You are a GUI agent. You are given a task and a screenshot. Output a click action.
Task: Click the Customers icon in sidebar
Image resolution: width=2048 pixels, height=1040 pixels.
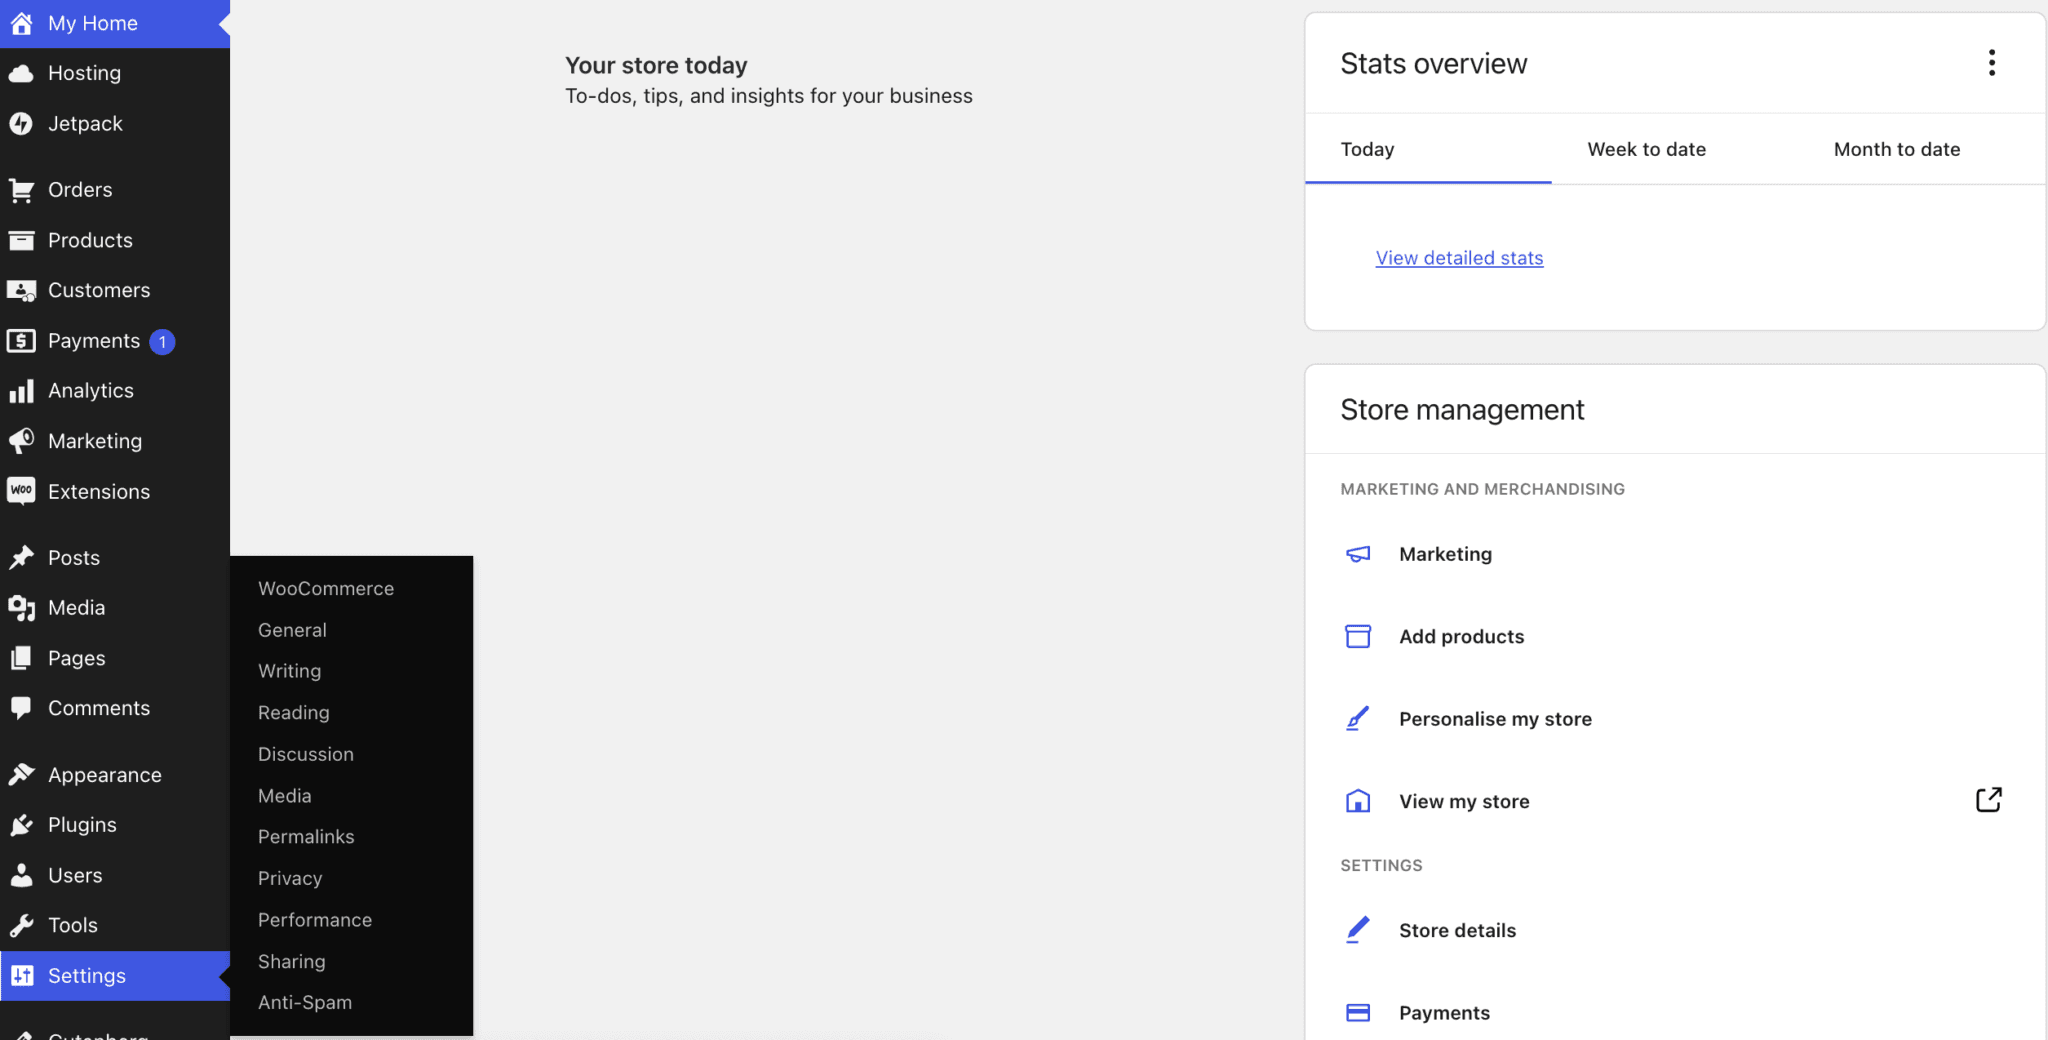point(21,291)
